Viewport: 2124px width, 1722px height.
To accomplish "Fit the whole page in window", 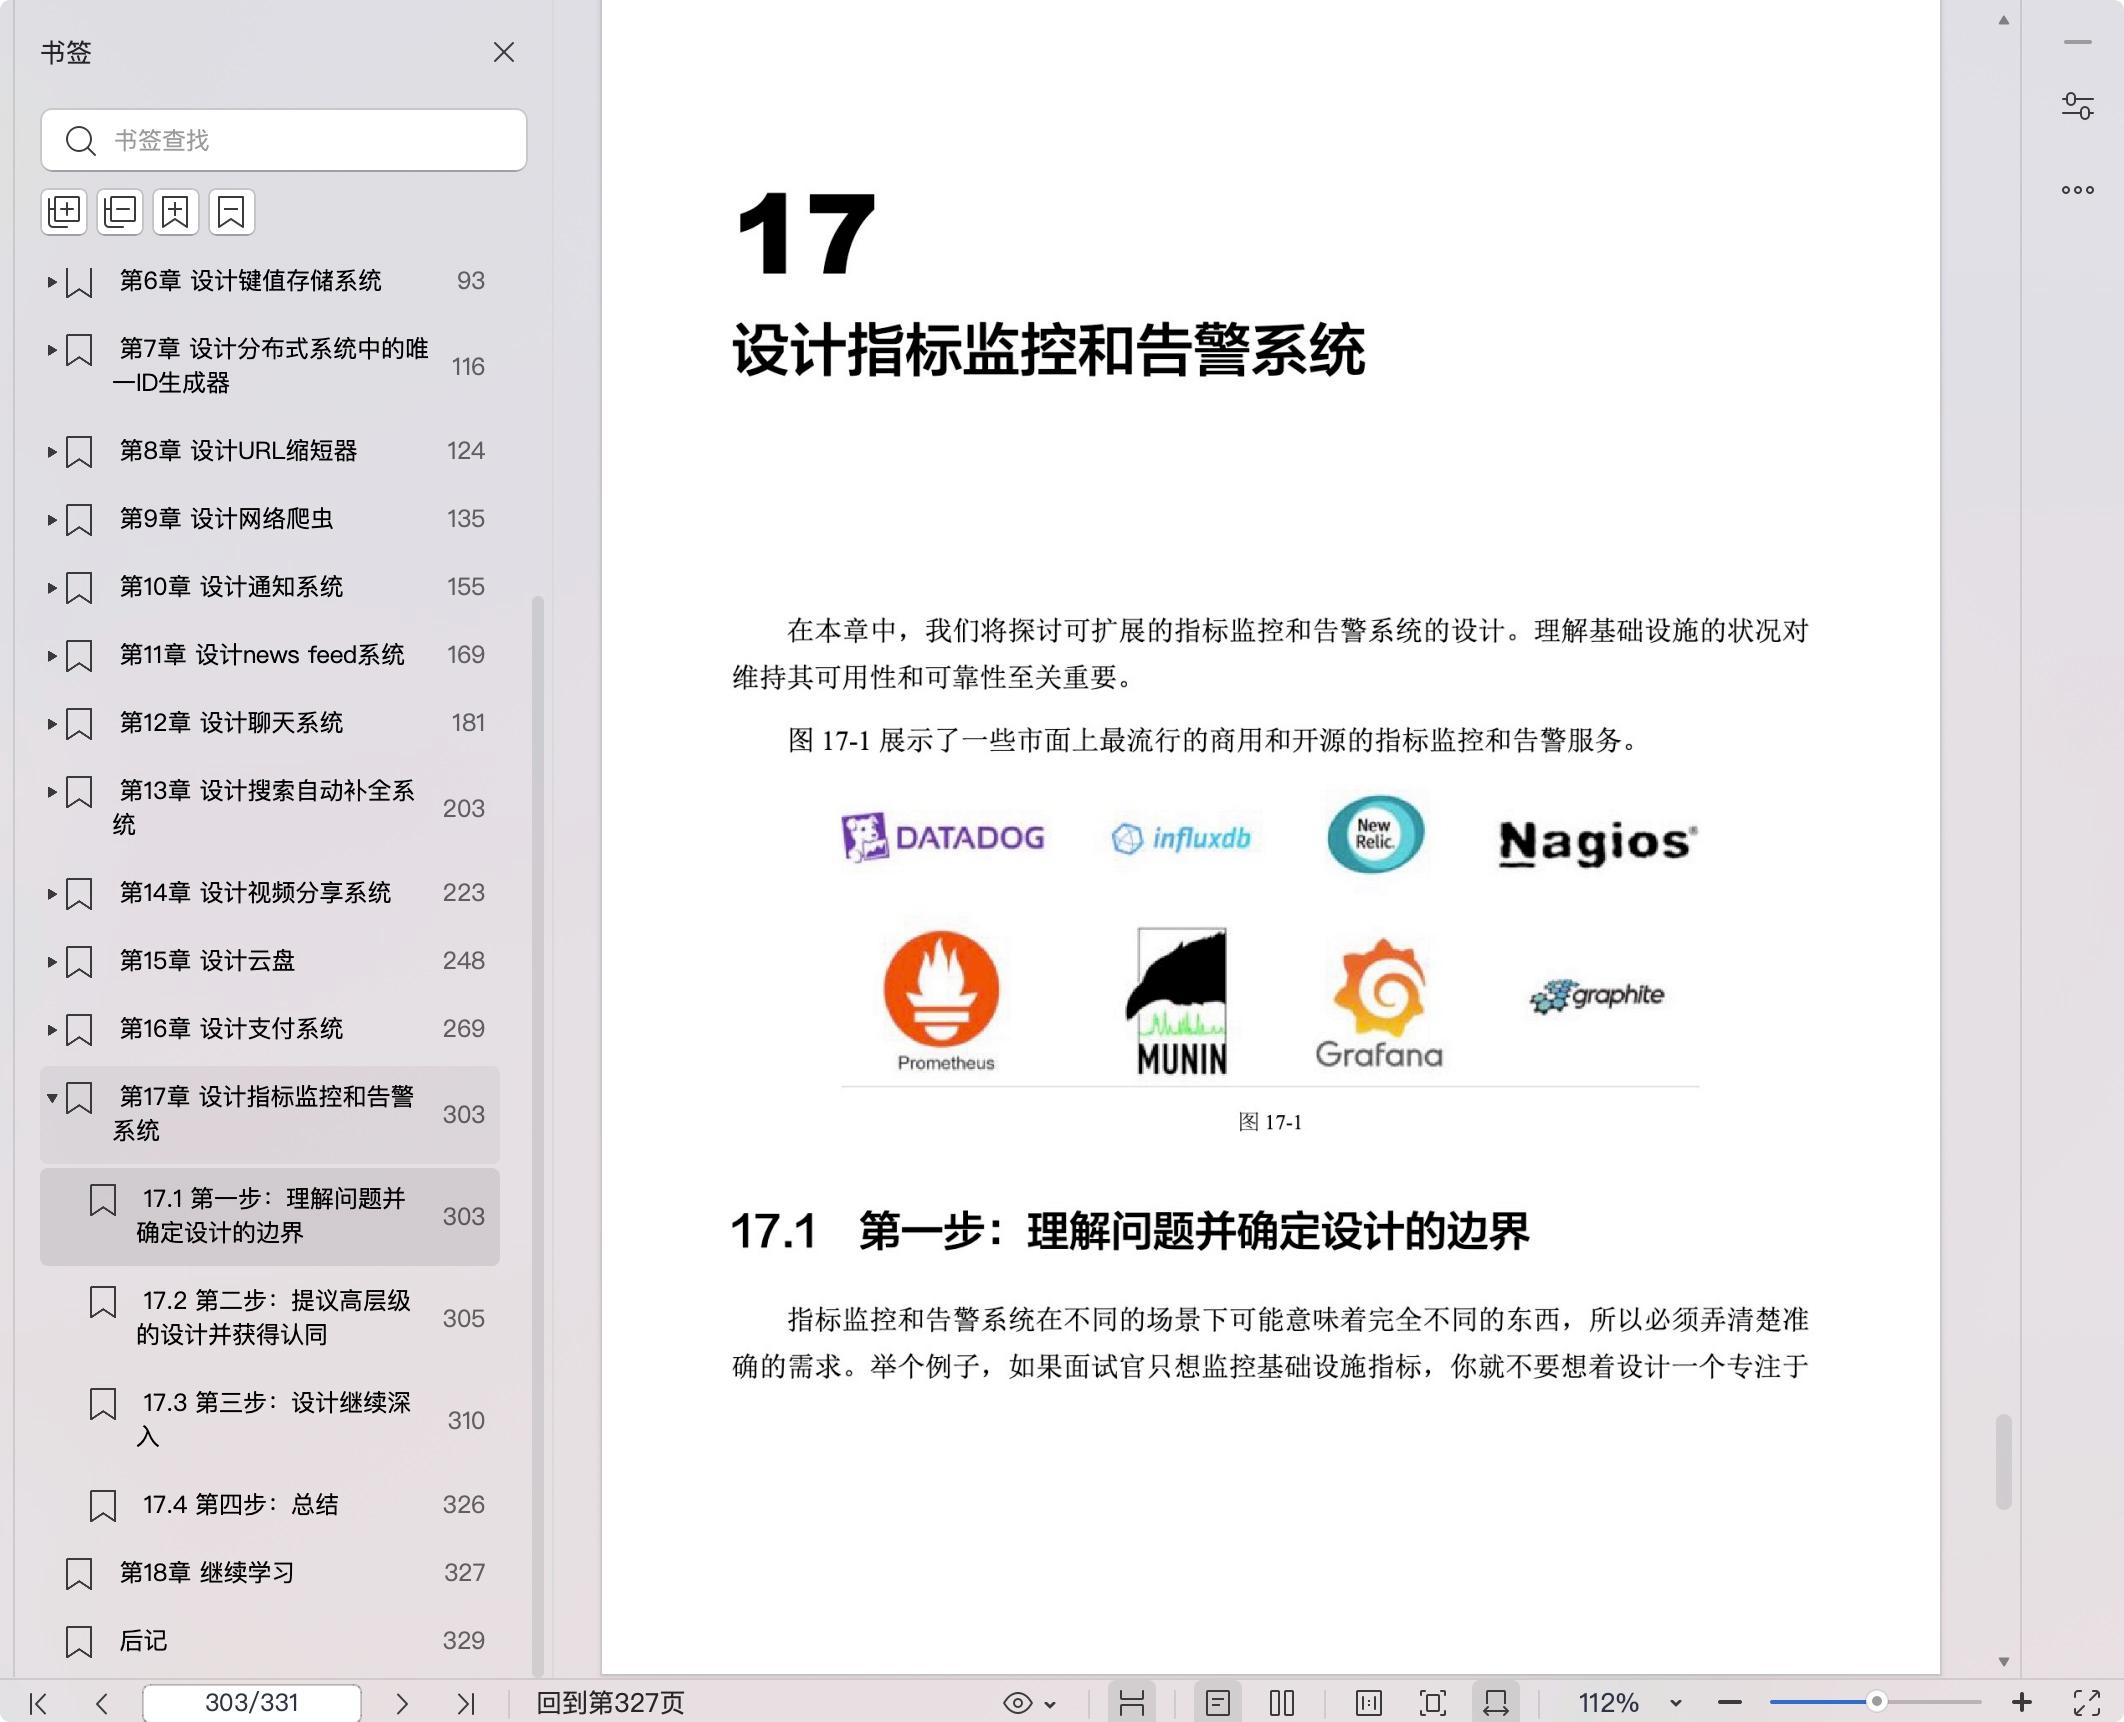I will pyautogui.click(x=1433, y=1703).
